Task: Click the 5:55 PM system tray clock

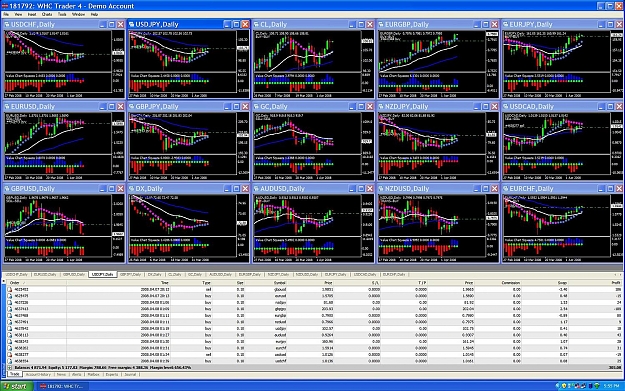Action: pos(611,386)
